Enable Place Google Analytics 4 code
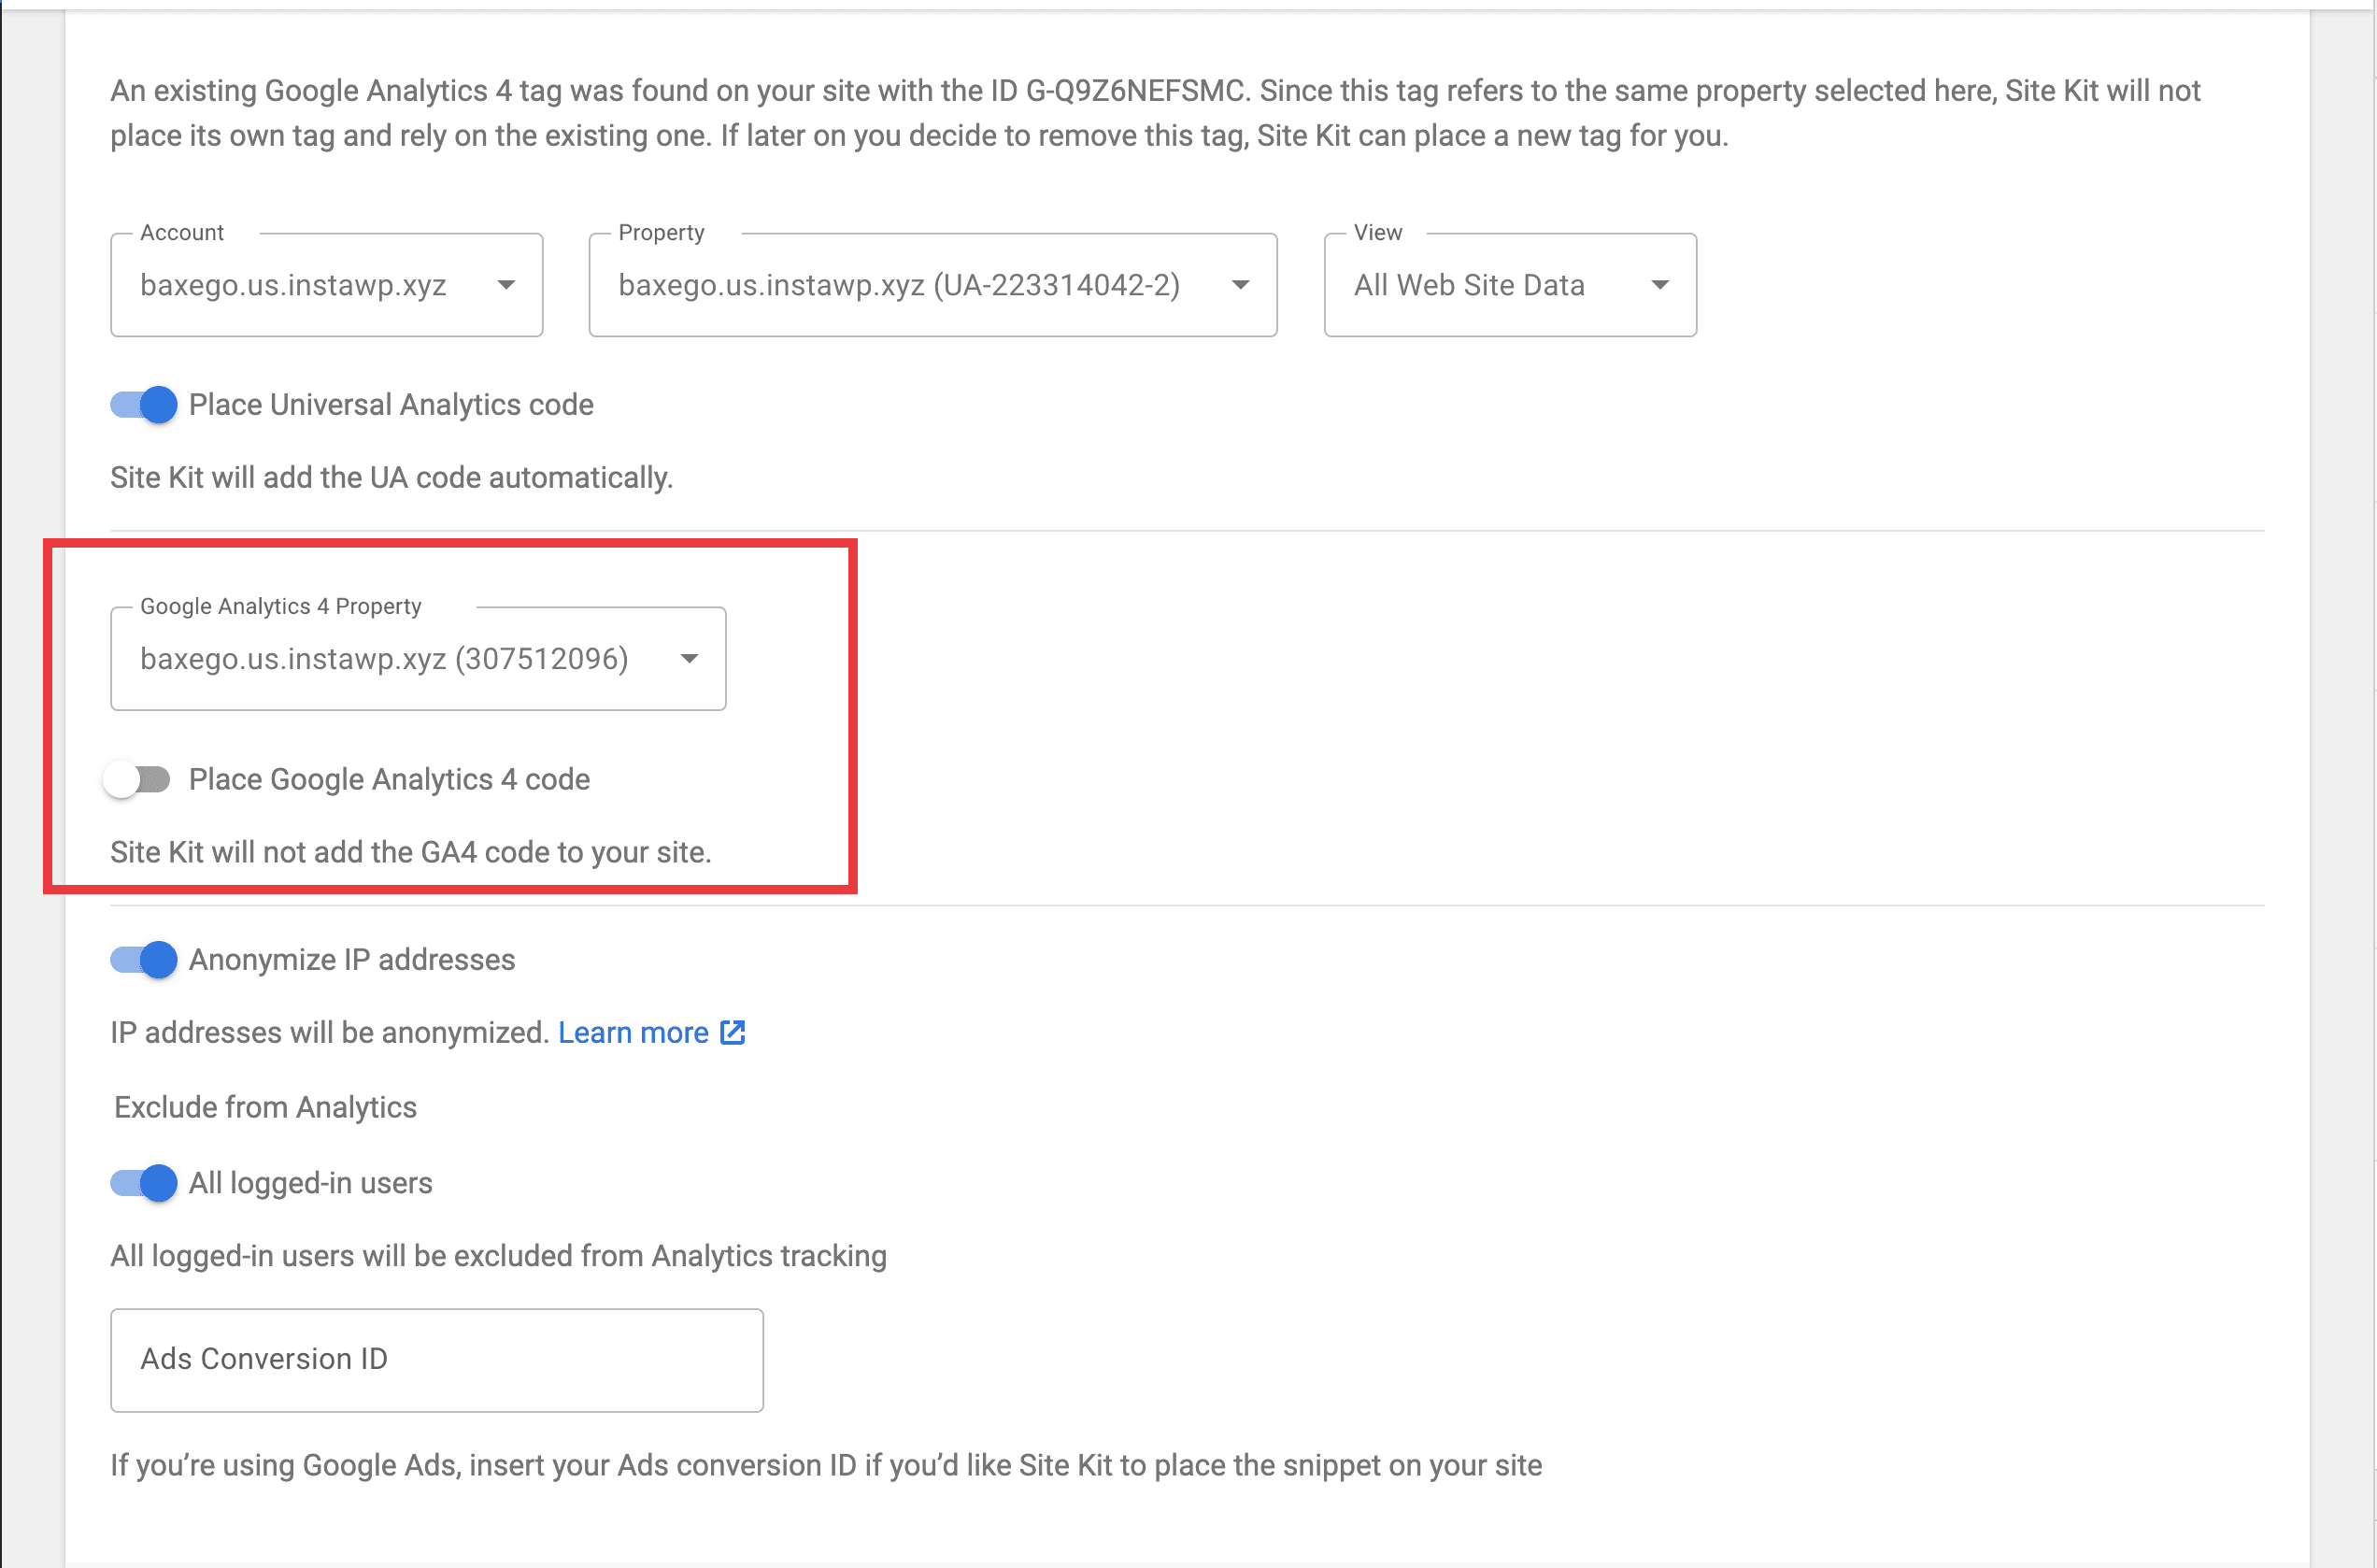The width and height of the screenshot is (2377, 1568). (139, 779)
